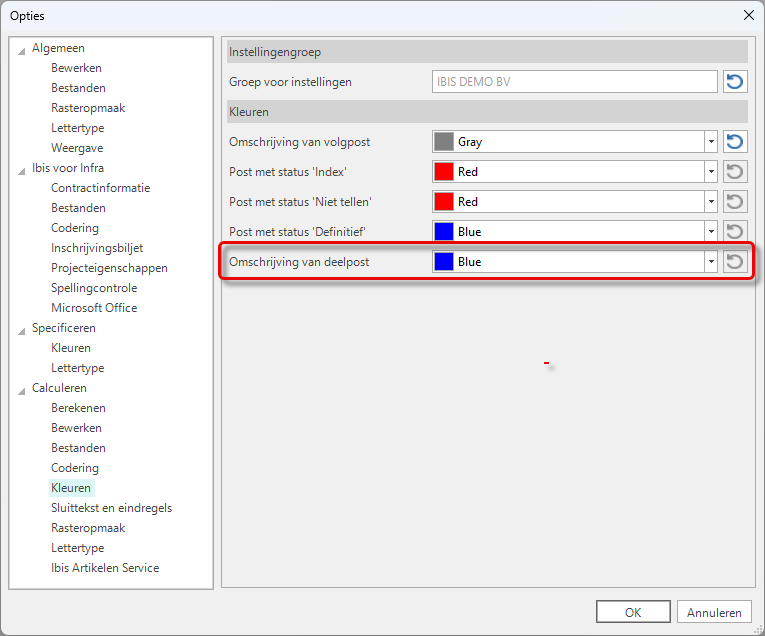Reset 'Omschrijving van volgpost' color to default
The width and height of the screenshot is (765, 636).
pyautogui.click(x=735, y=142)
